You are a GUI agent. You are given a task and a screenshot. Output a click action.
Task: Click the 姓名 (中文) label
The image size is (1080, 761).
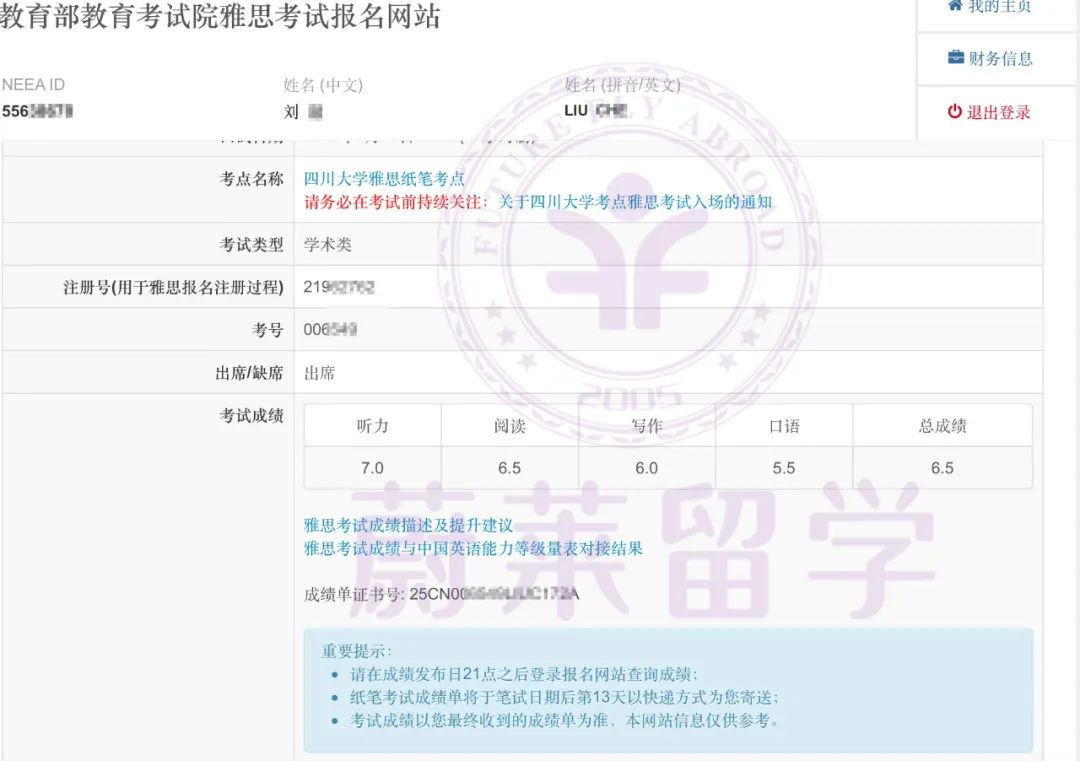[x=323, y=85]
